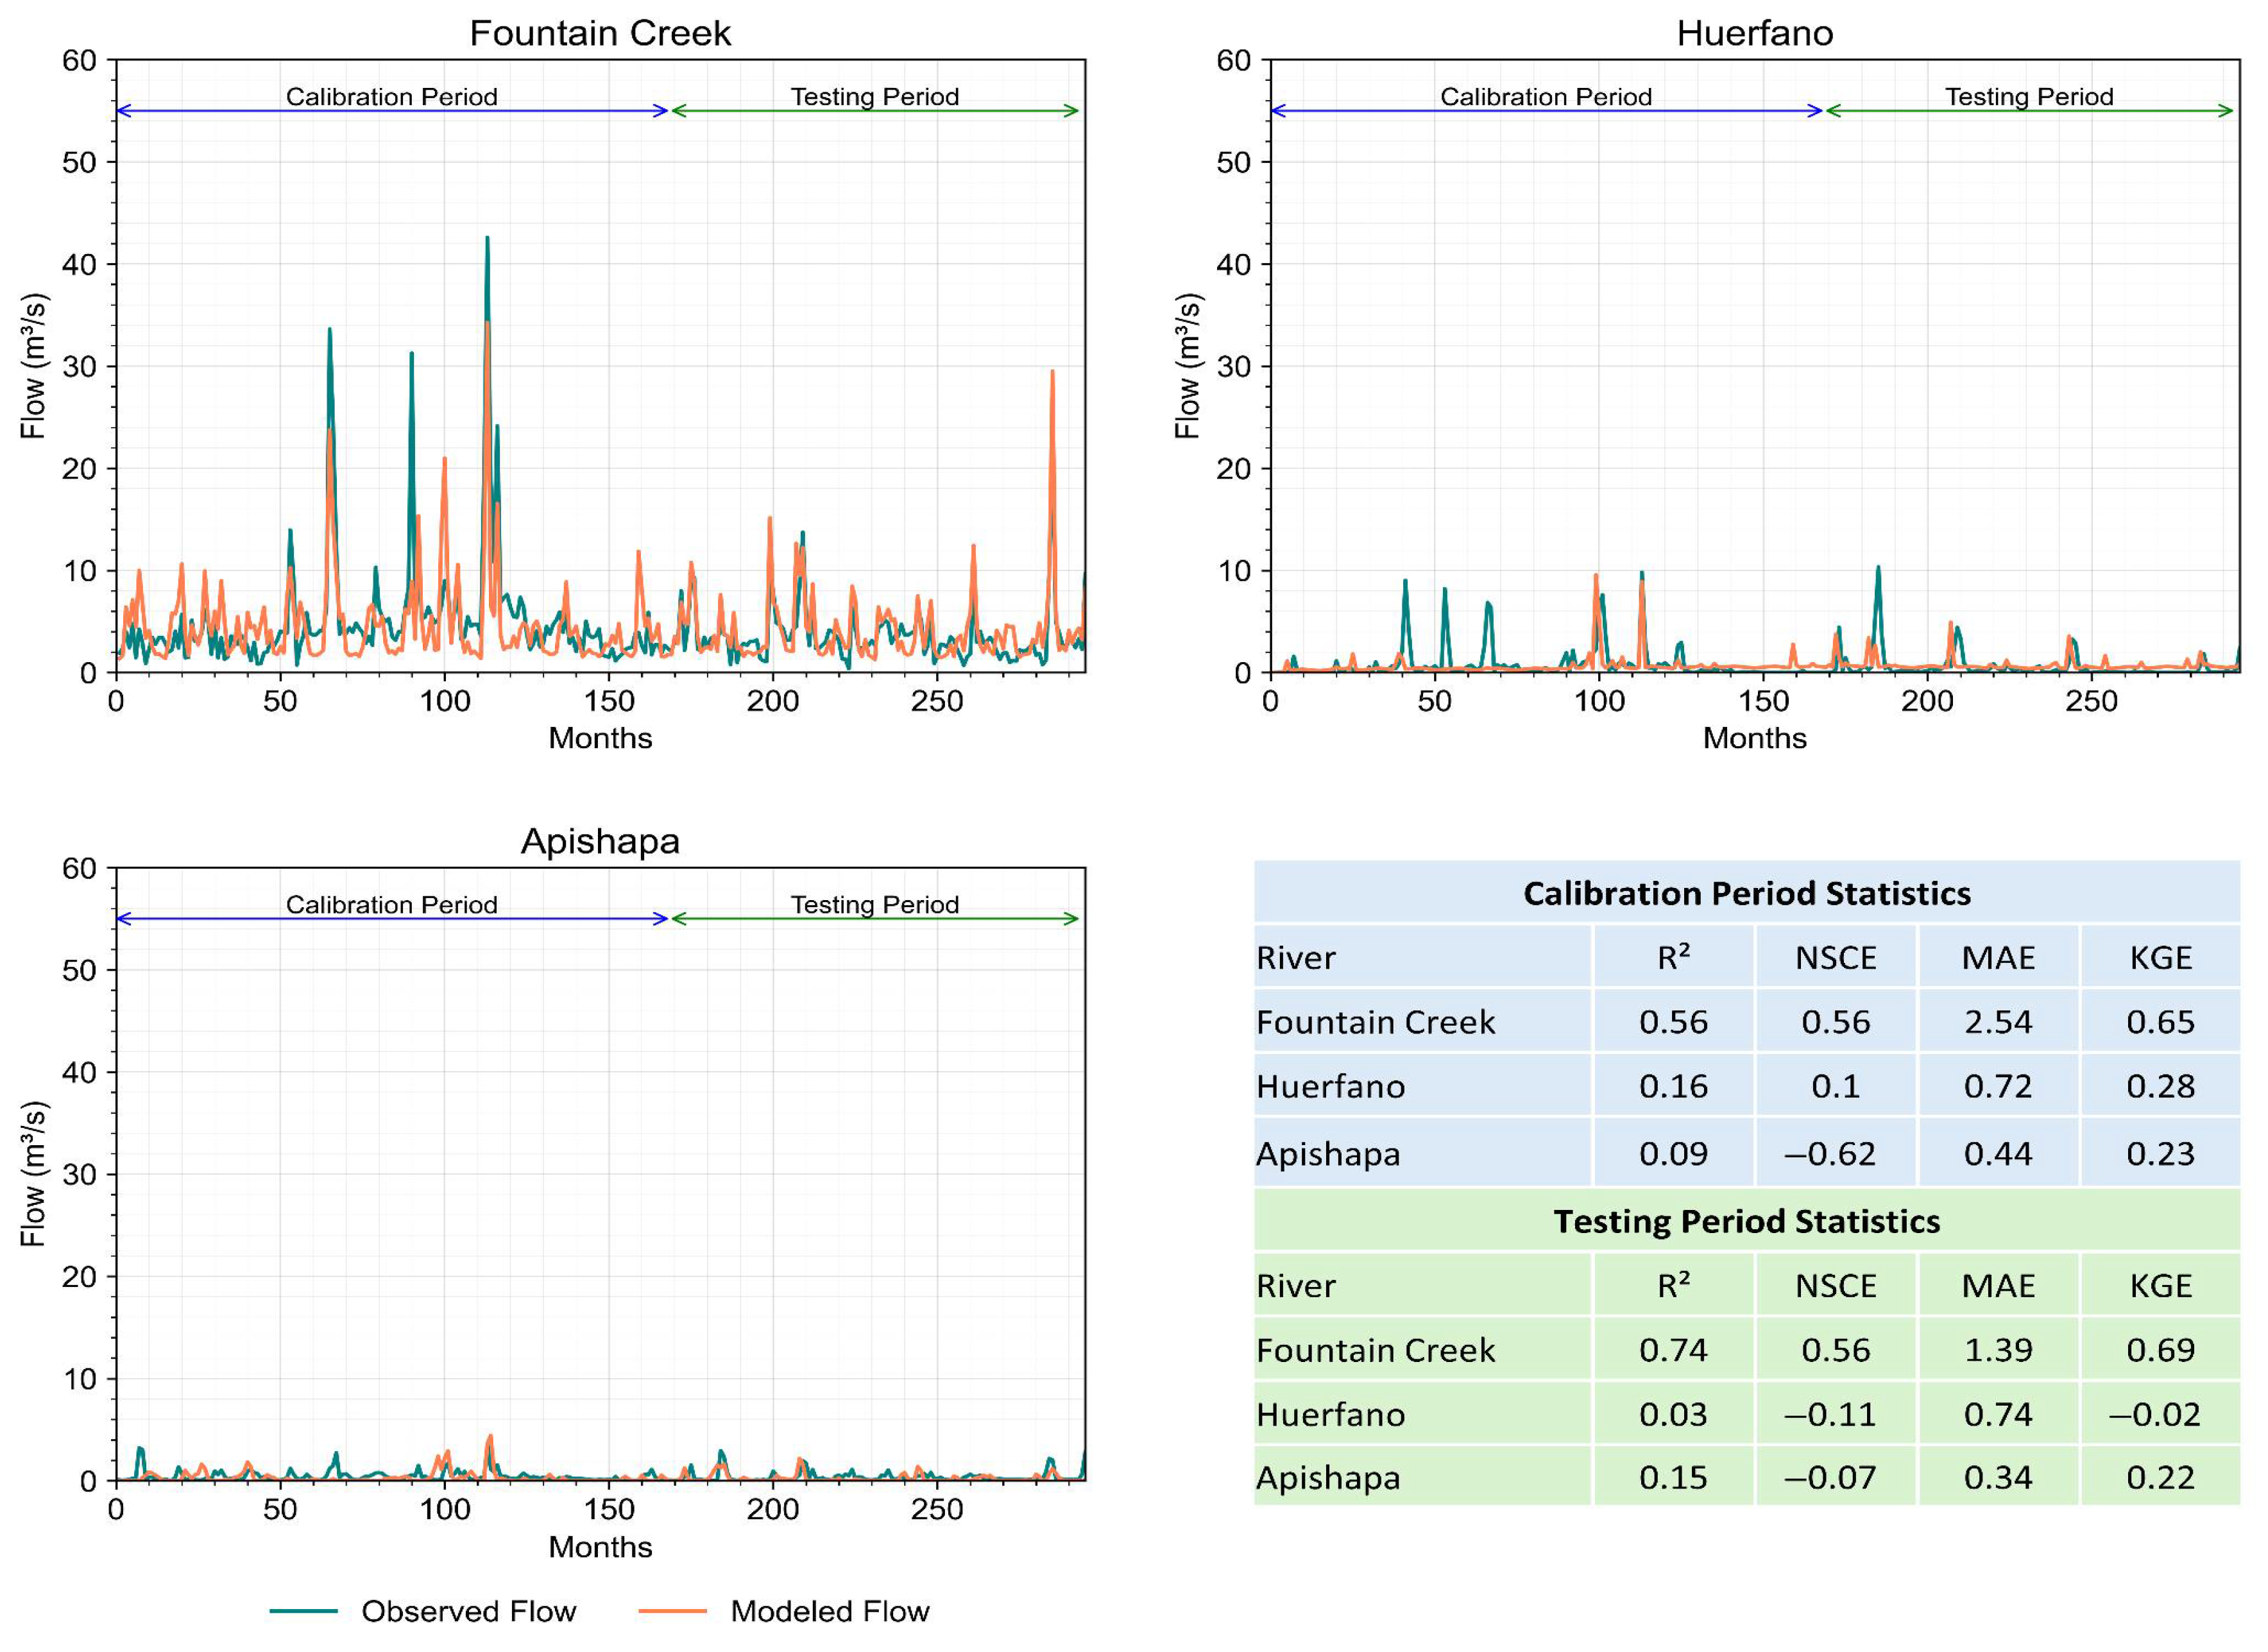The height and width of the screenshot is (1652, 2268).
Task: Click Modeled Flow legend line swatch
Action: pyautogui.click(x=673, y=1611)
